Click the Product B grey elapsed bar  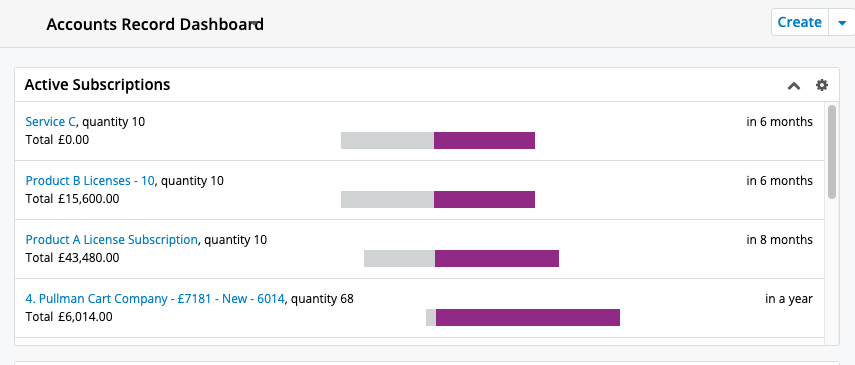pos(387,199)
